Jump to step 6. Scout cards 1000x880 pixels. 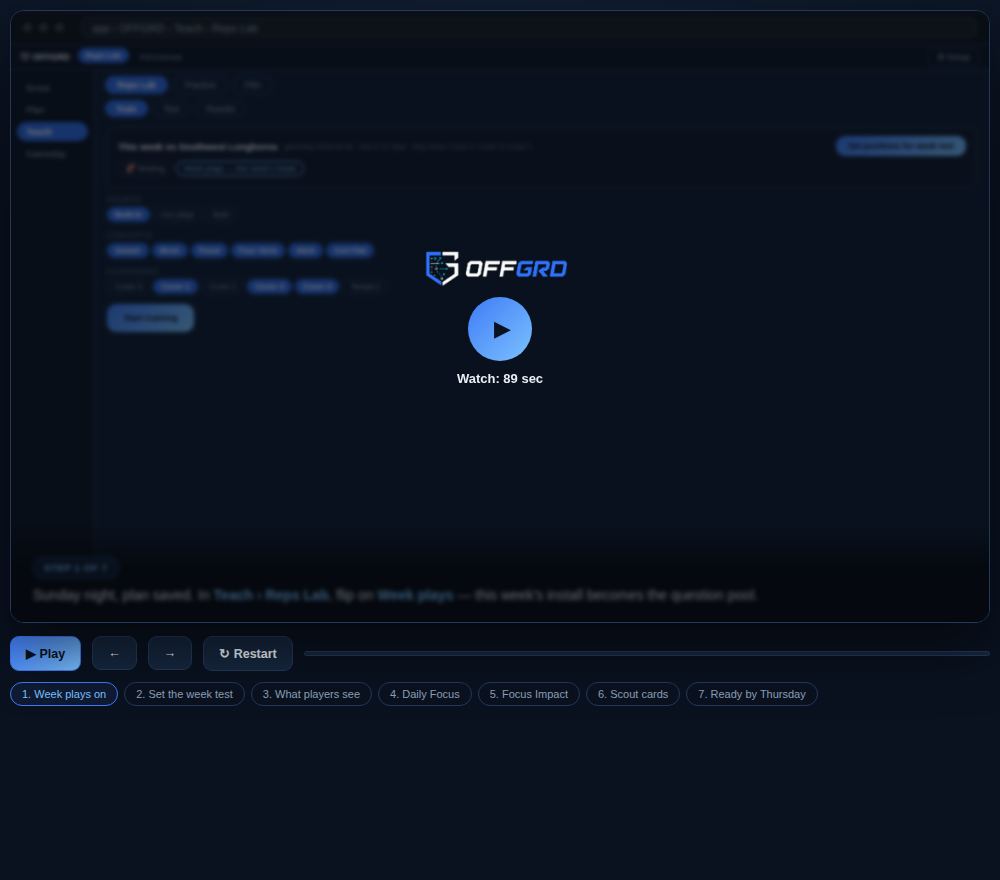coord(633,694)
